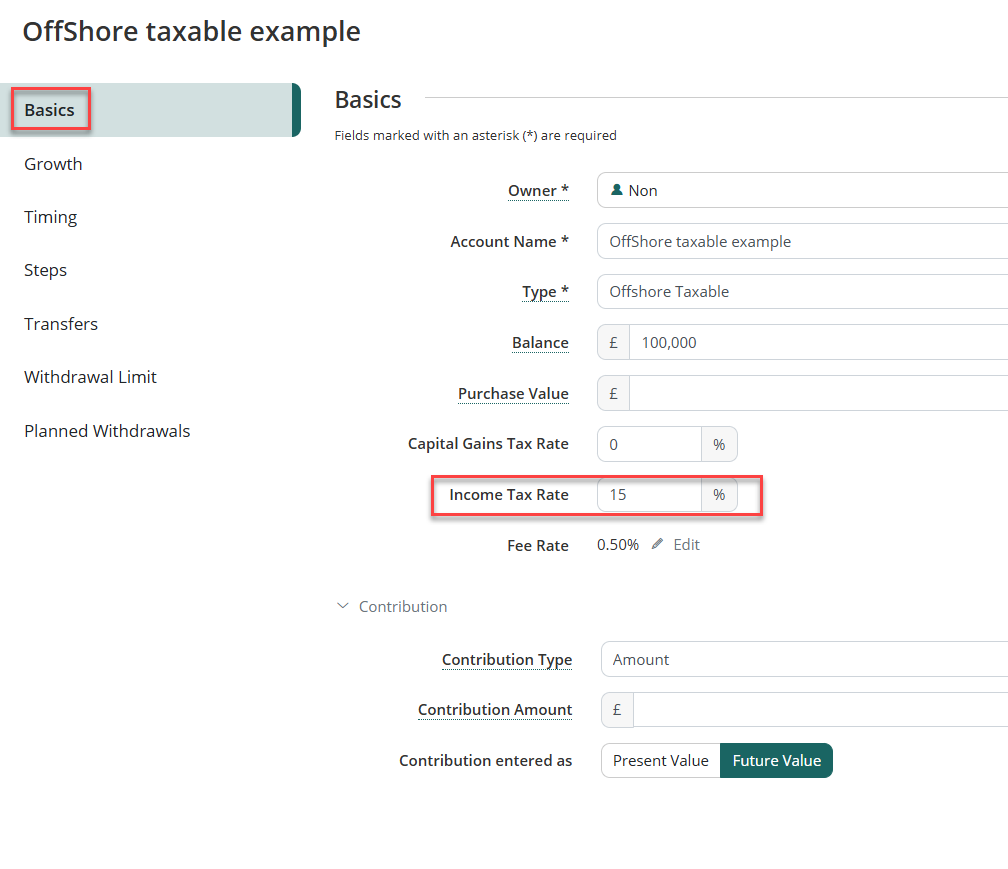
Task: Select the Basics sidebar tab
Action: click(50, 110)
